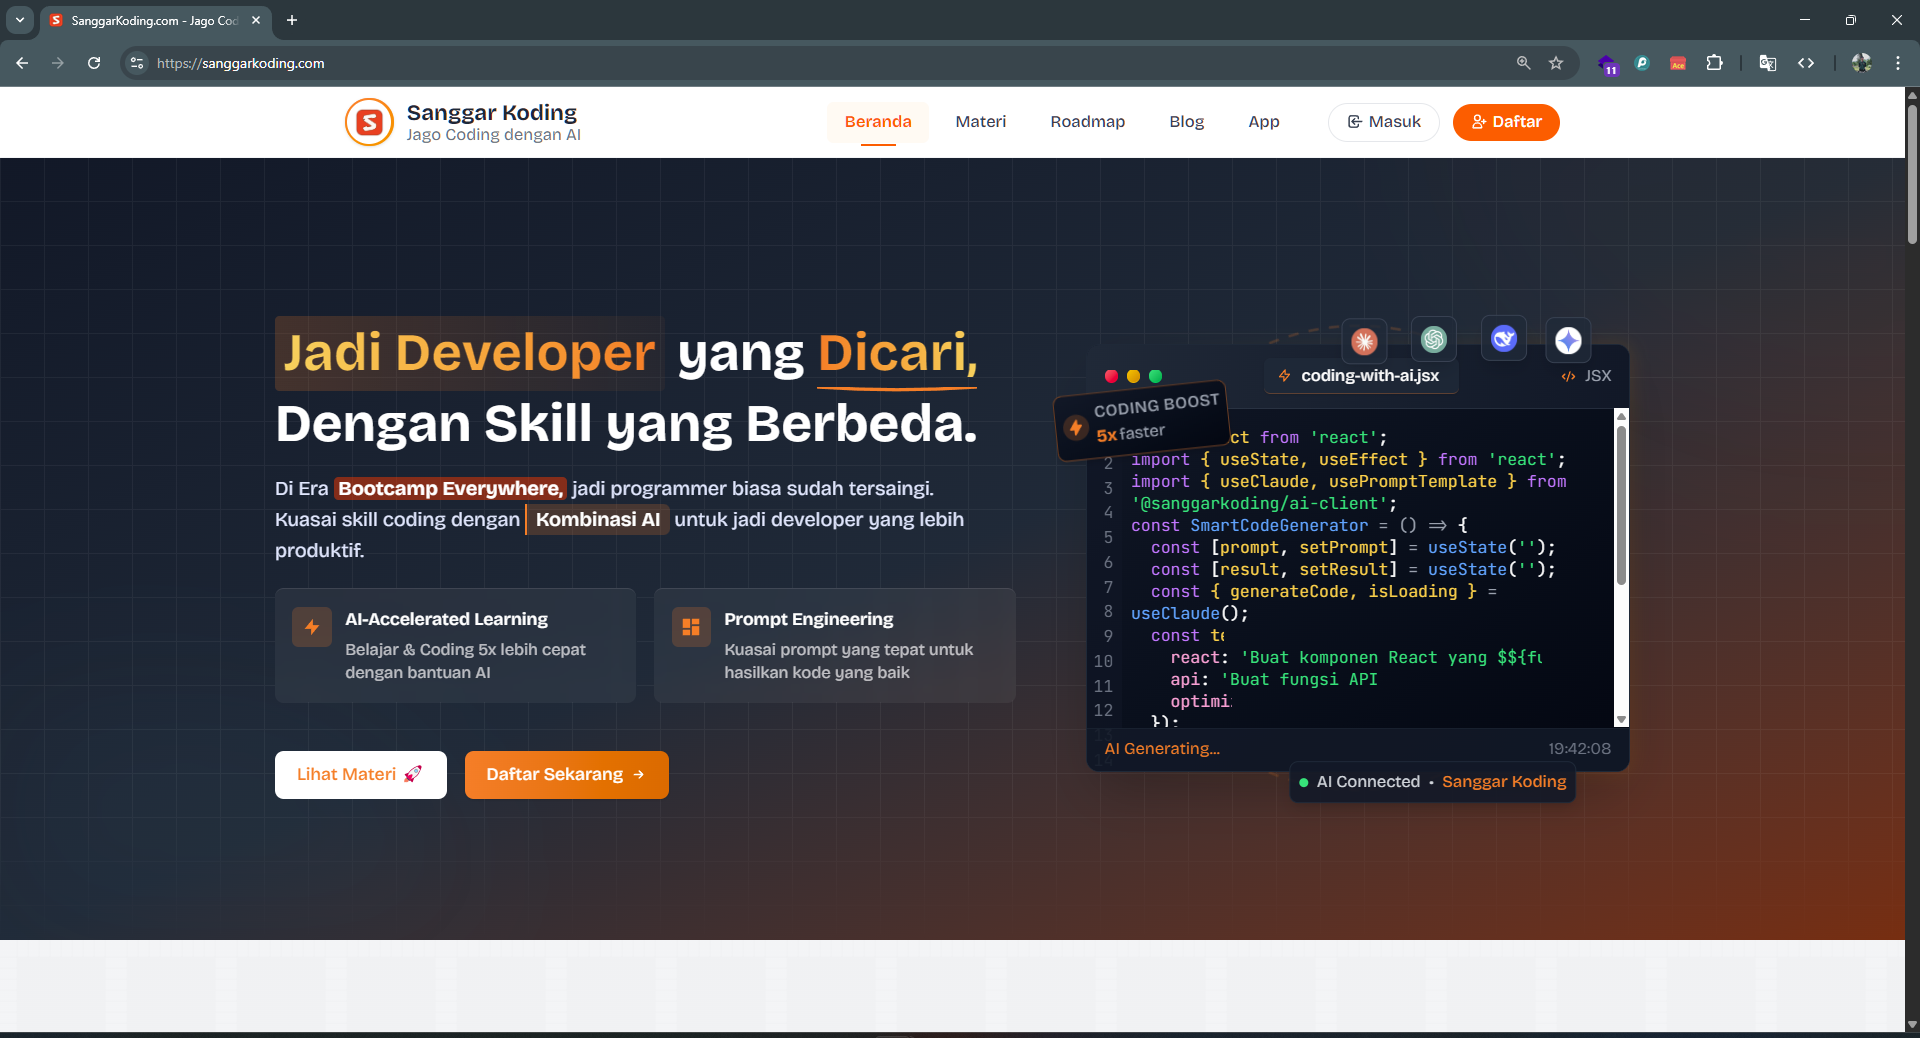Bookmark the page with the star icon
Image resolution: width=1920 pixels, height=1038 pixels.
point(1556,63)
